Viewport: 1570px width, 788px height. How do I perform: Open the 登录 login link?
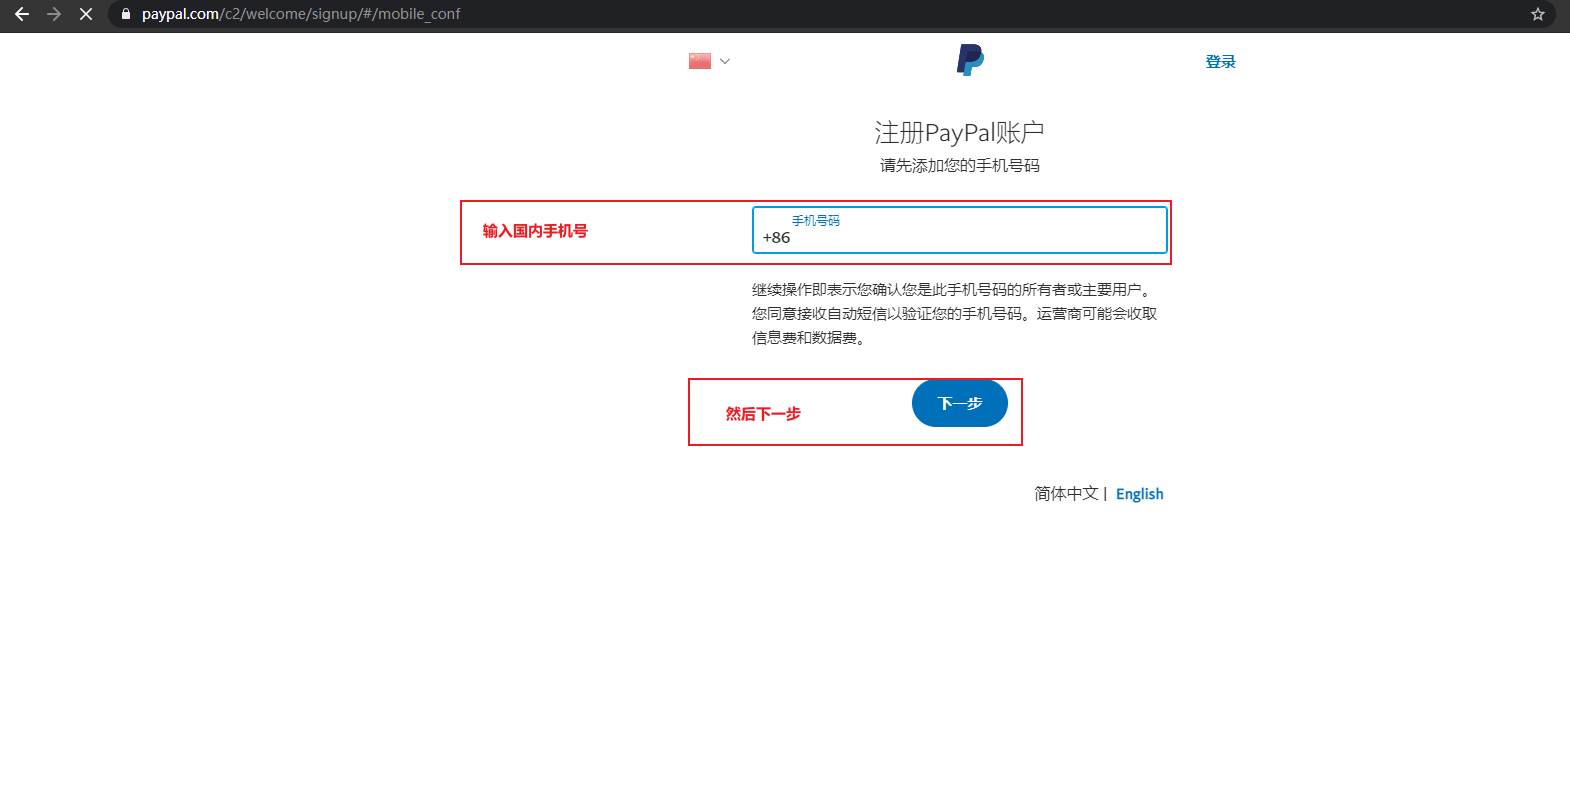click(x=1221, y=61)
